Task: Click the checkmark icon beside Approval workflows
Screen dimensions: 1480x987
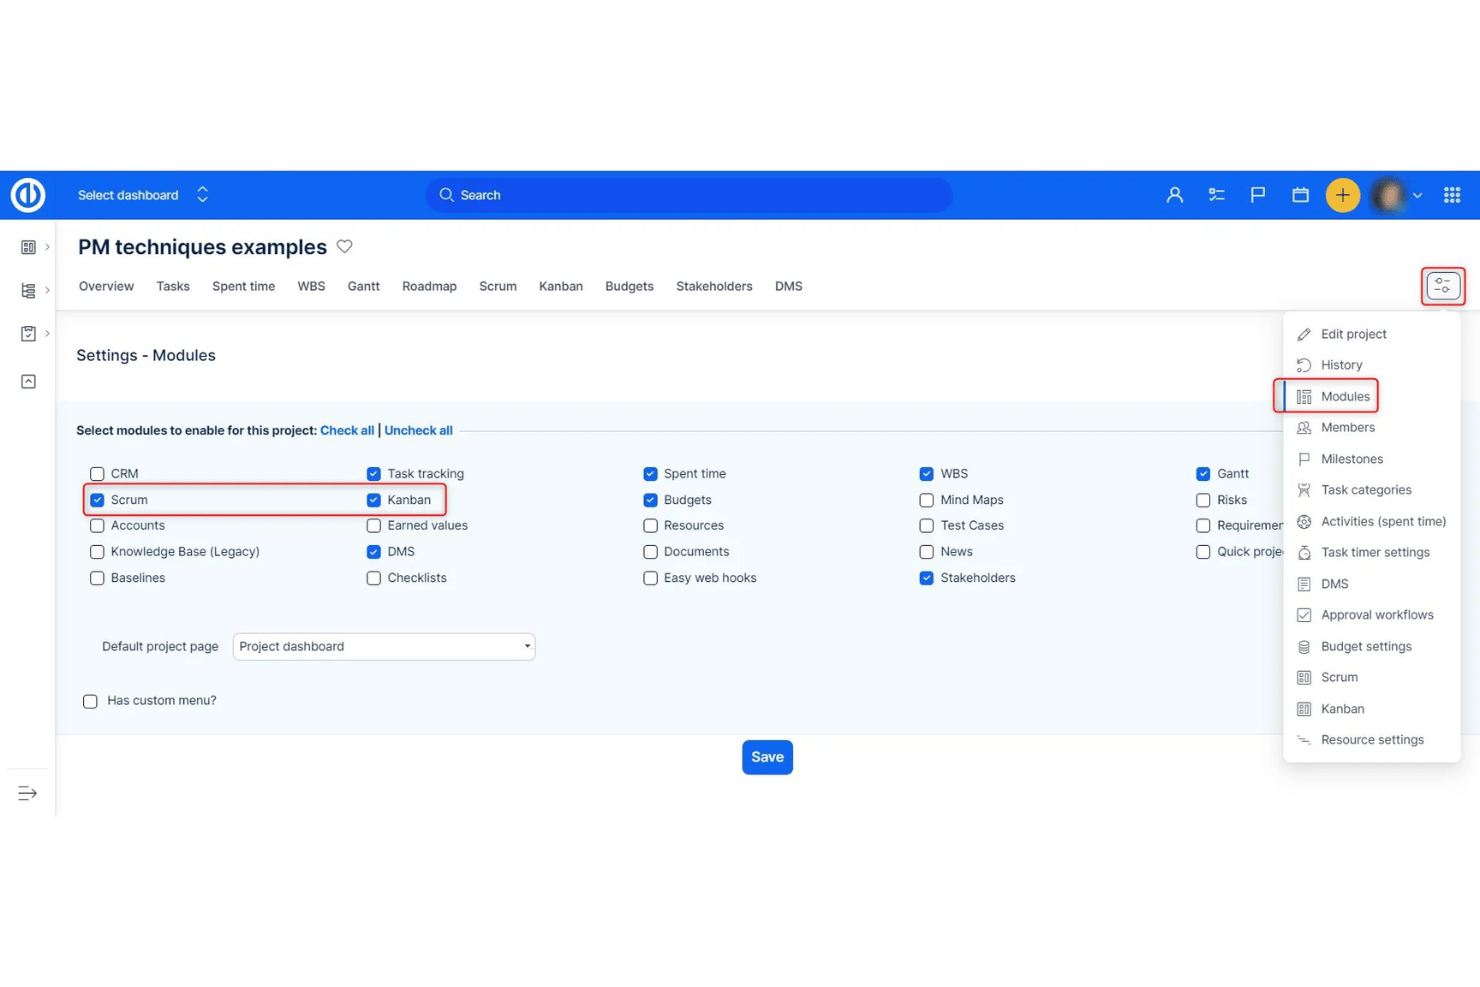Action: click(x=1304, y=615)
